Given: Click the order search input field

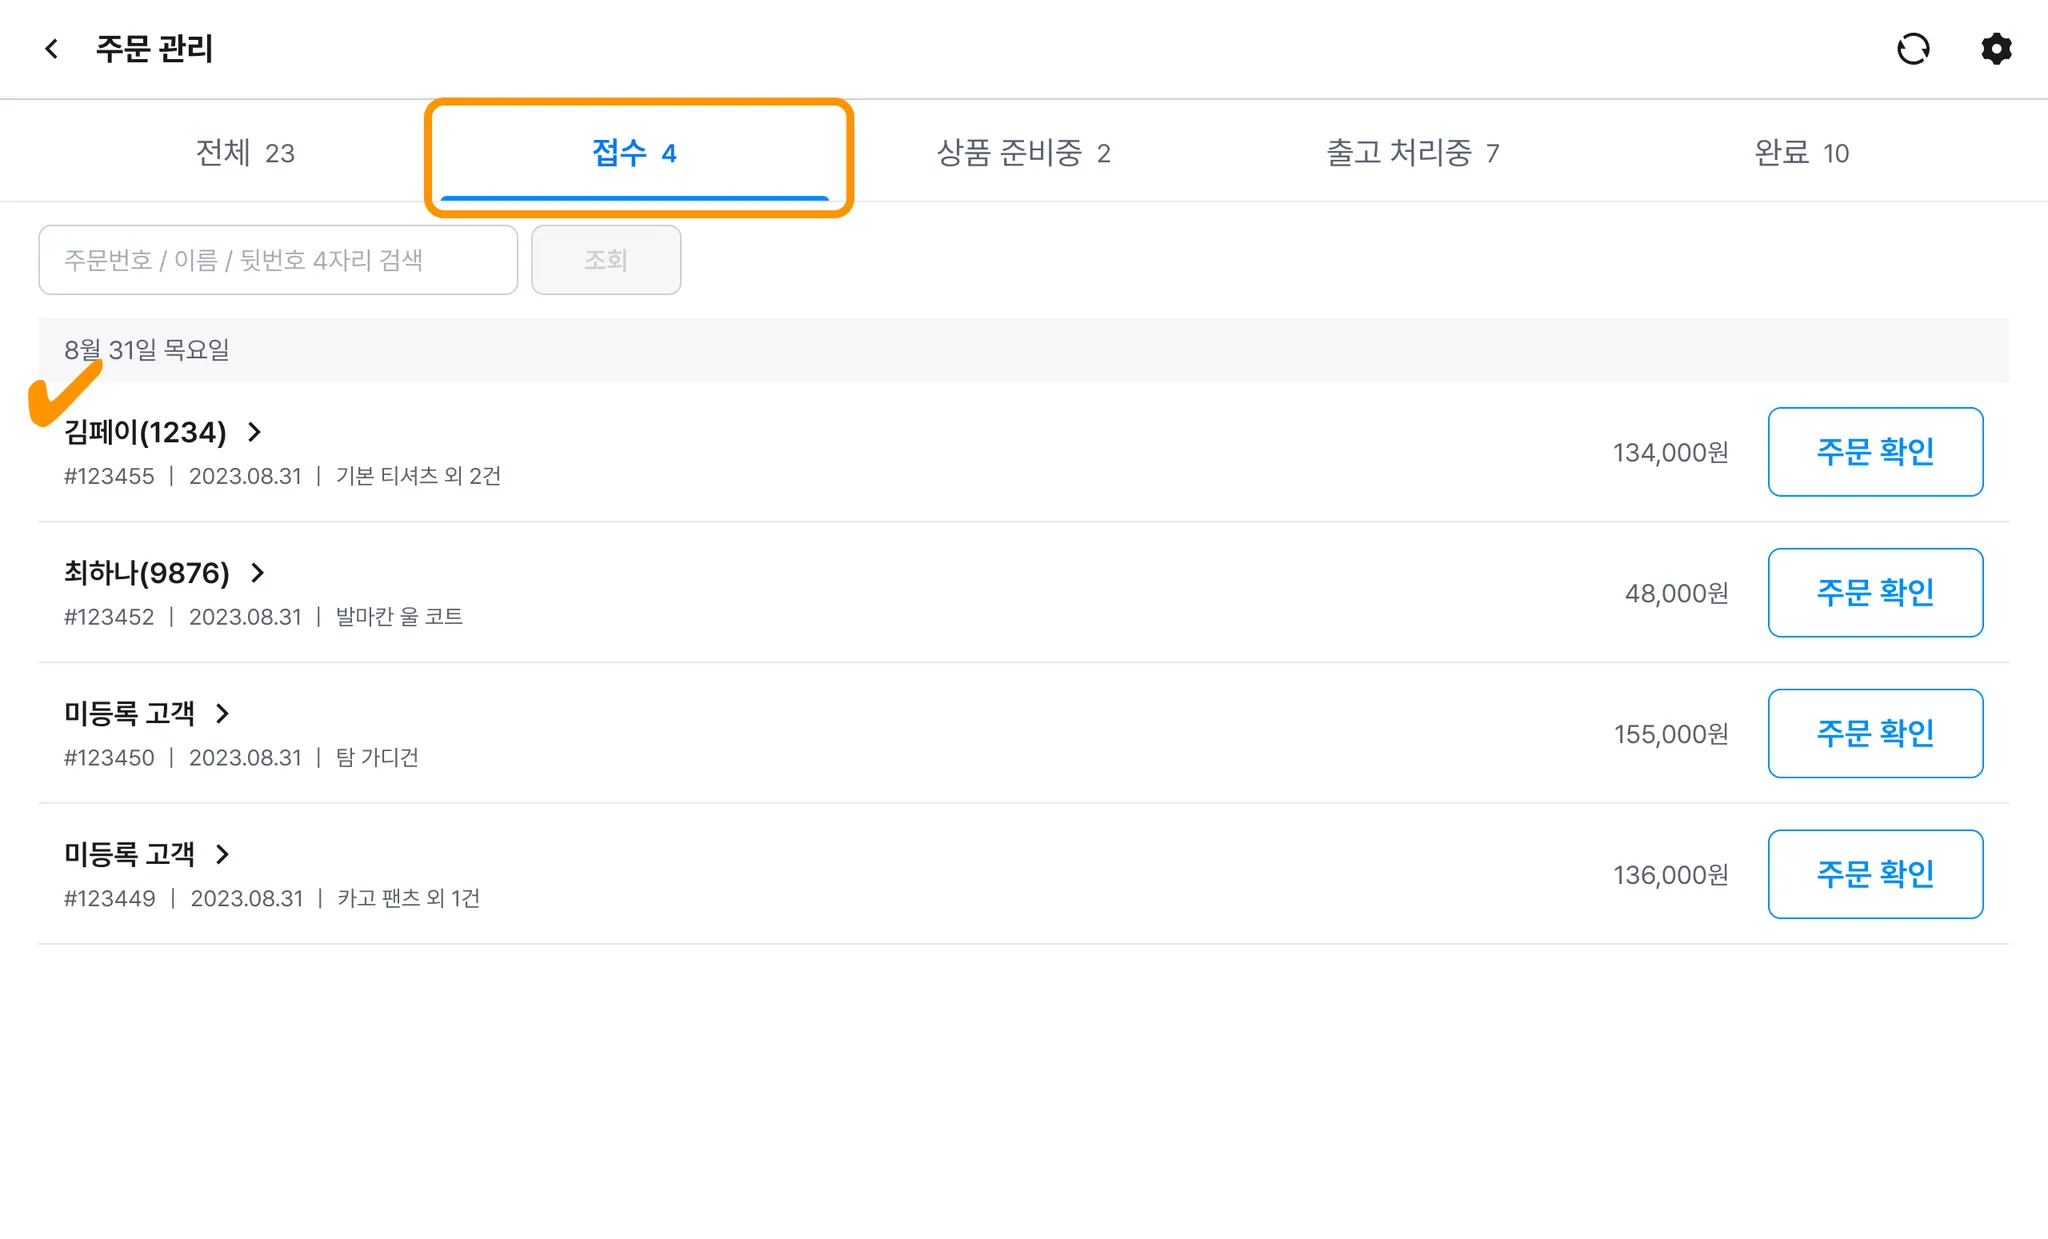Looking at the screenshot, I should coord(278,260).
